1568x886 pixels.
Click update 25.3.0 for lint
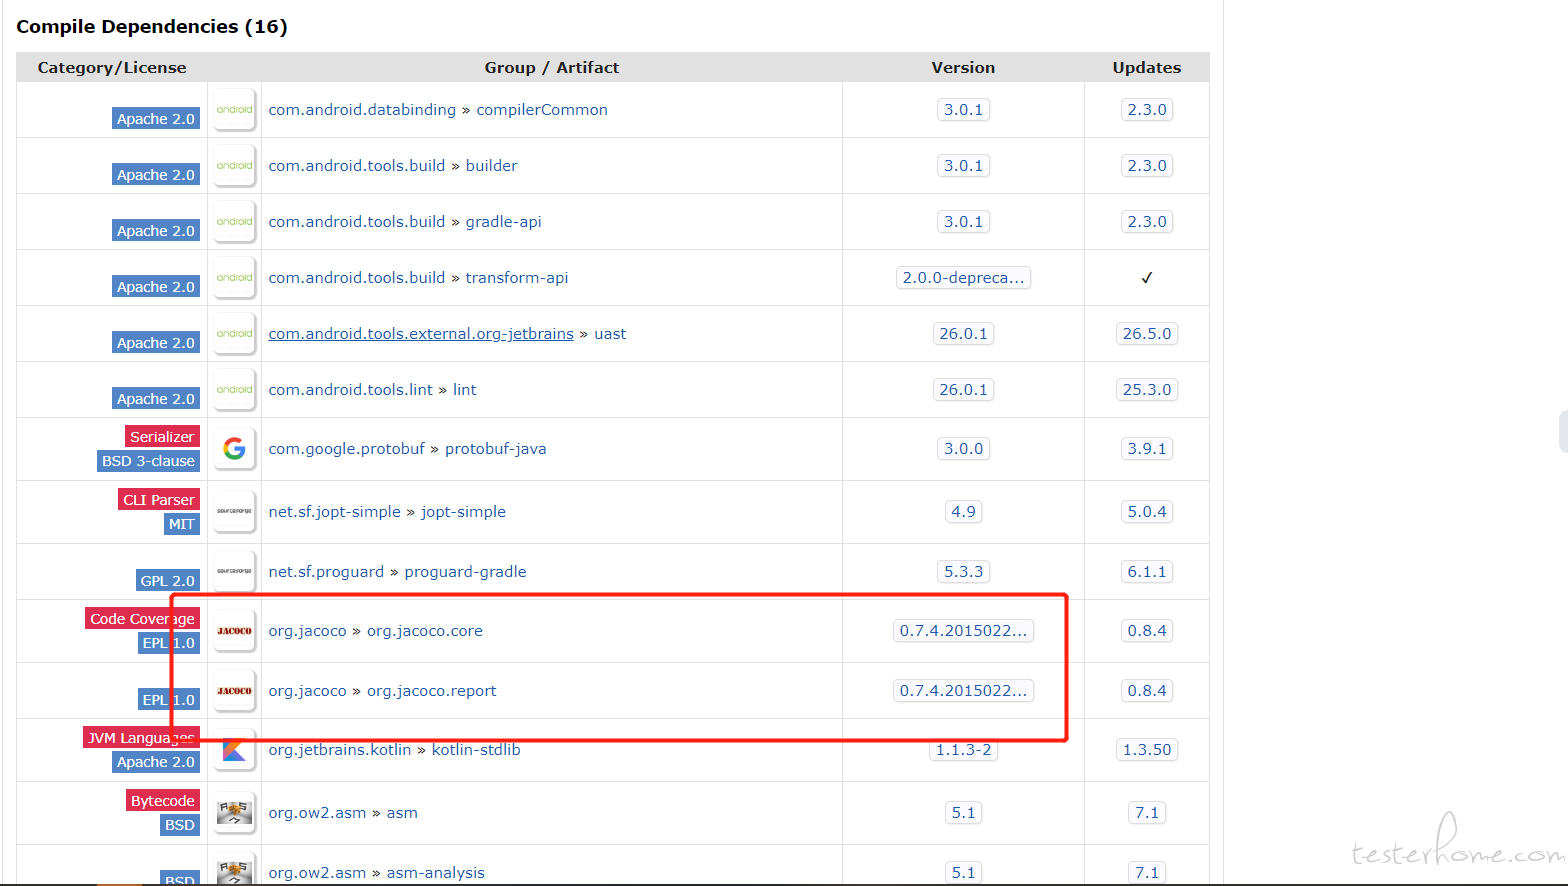pyautogui.click(x=1147, y=390)
